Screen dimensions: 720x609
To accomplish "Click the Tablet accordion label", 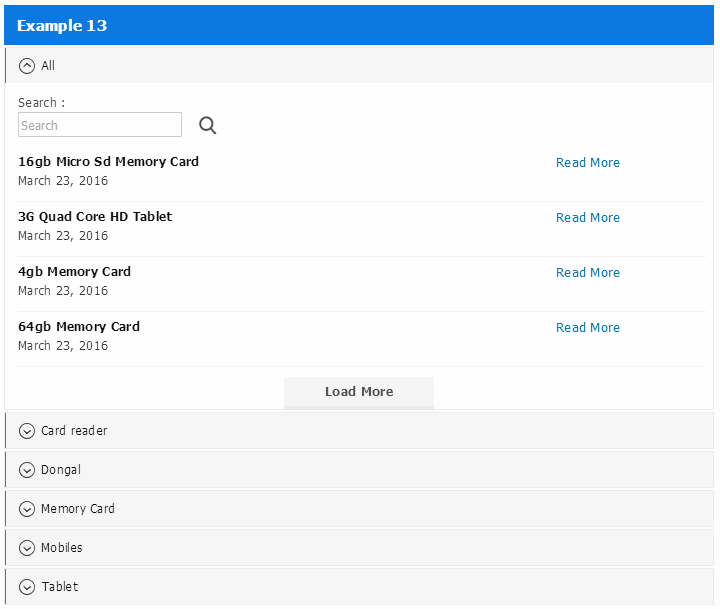I will click(x=60, y=587).
